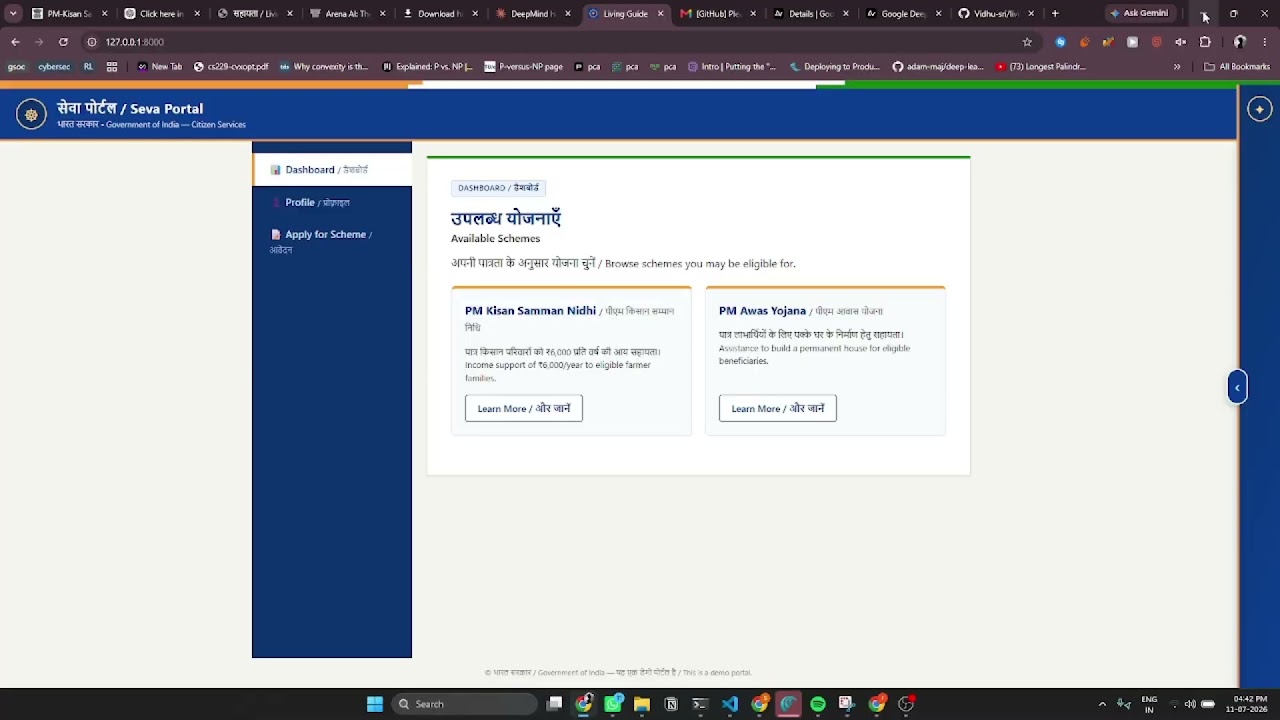Open the cs229-cvxopt.pdf bookmark
This screenshot has height=720, width=1280.
tap(231, 67)
